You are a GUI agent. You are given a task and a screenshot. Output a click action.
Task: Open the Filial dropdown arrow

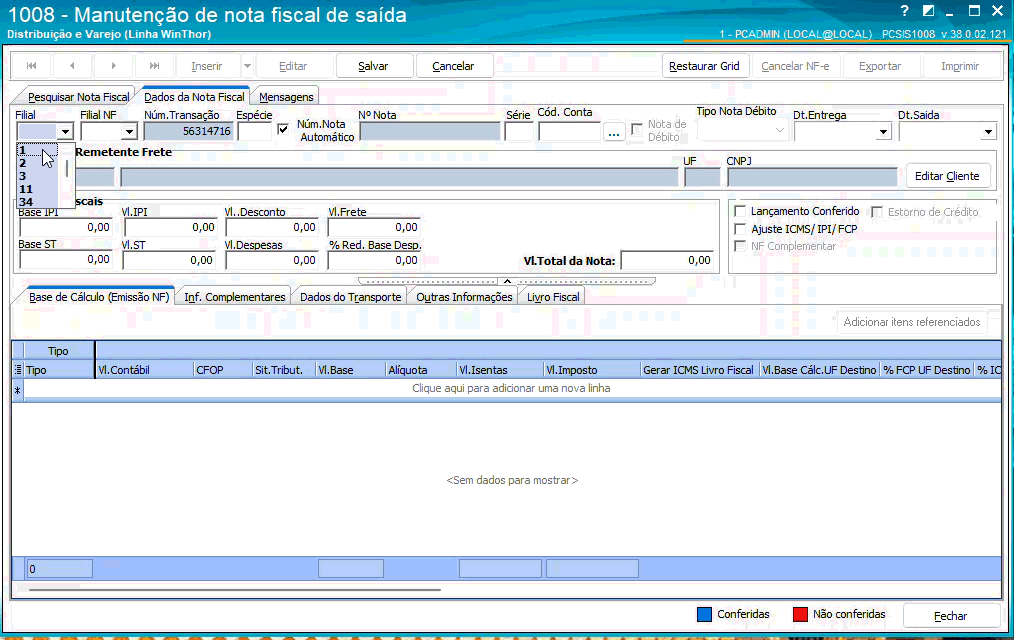point(65,132)
